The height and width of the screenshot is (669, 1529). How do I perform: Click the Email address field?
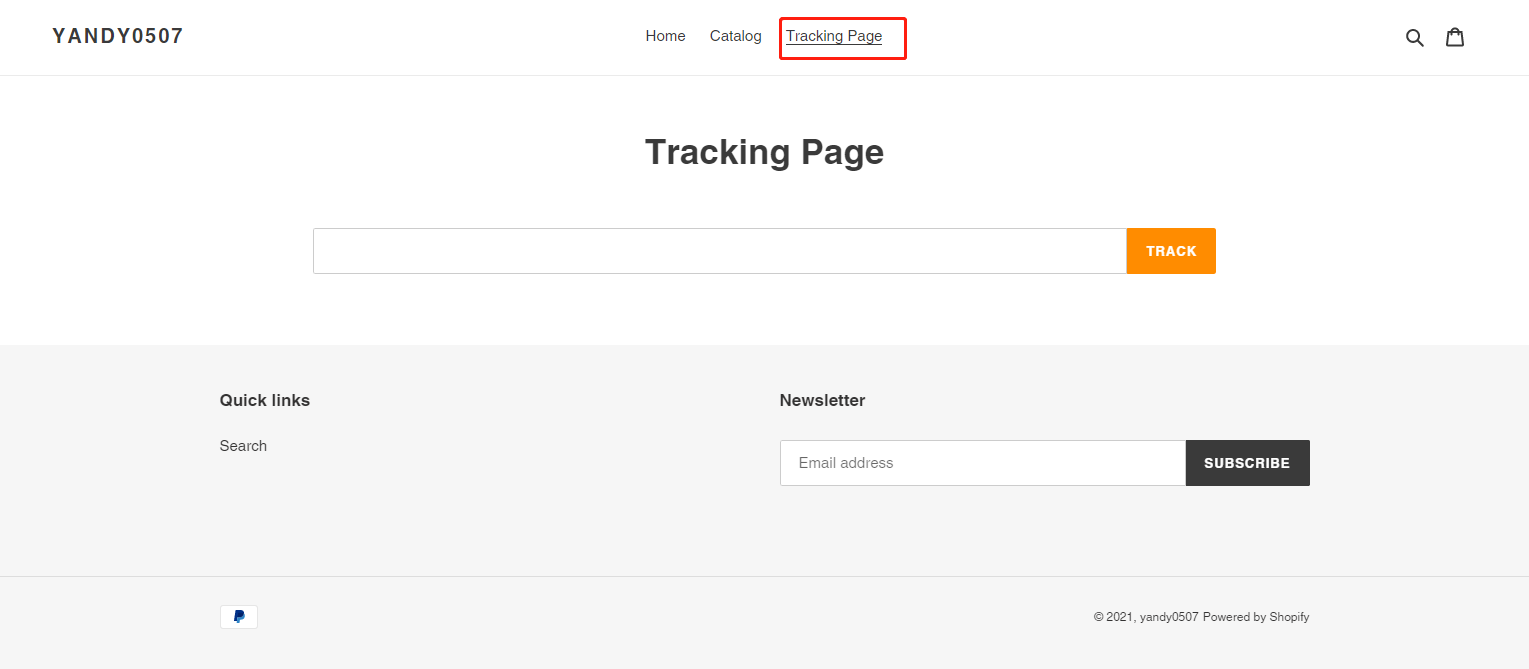[983, 463]
